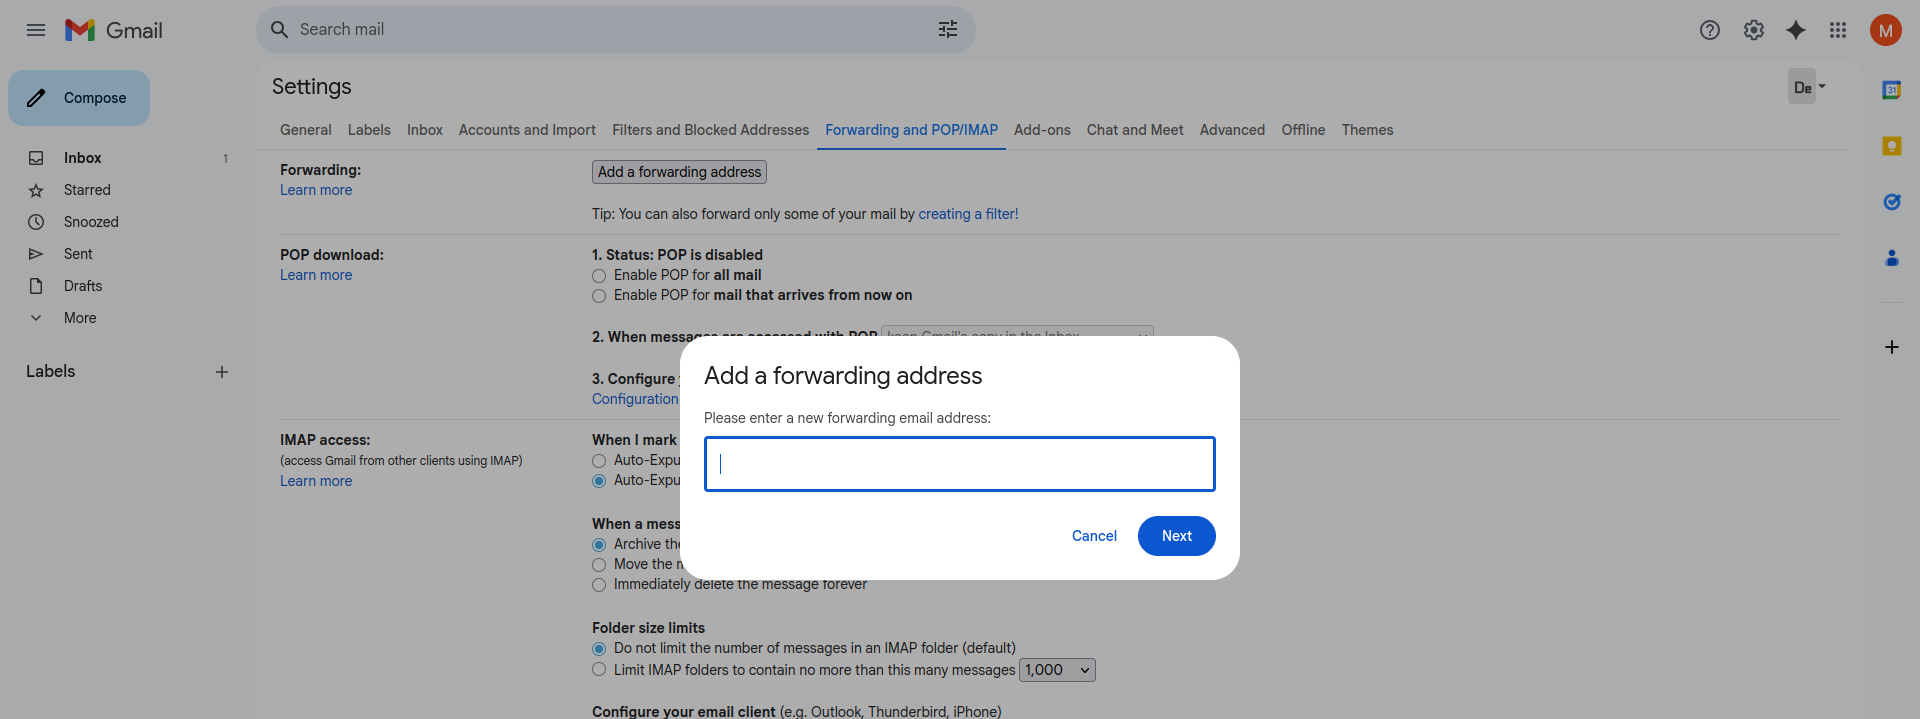Switch to the Add-ons tab

1042,130
